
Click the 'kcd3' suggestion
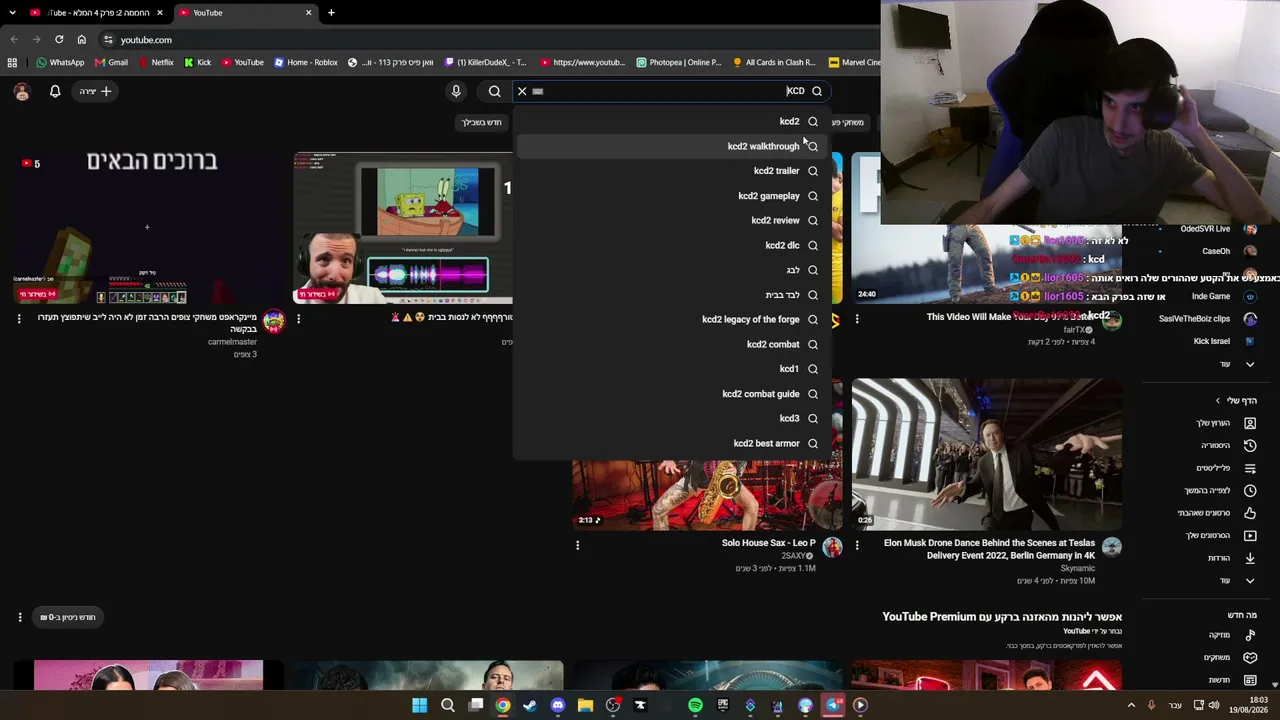(x=672, y=418)
